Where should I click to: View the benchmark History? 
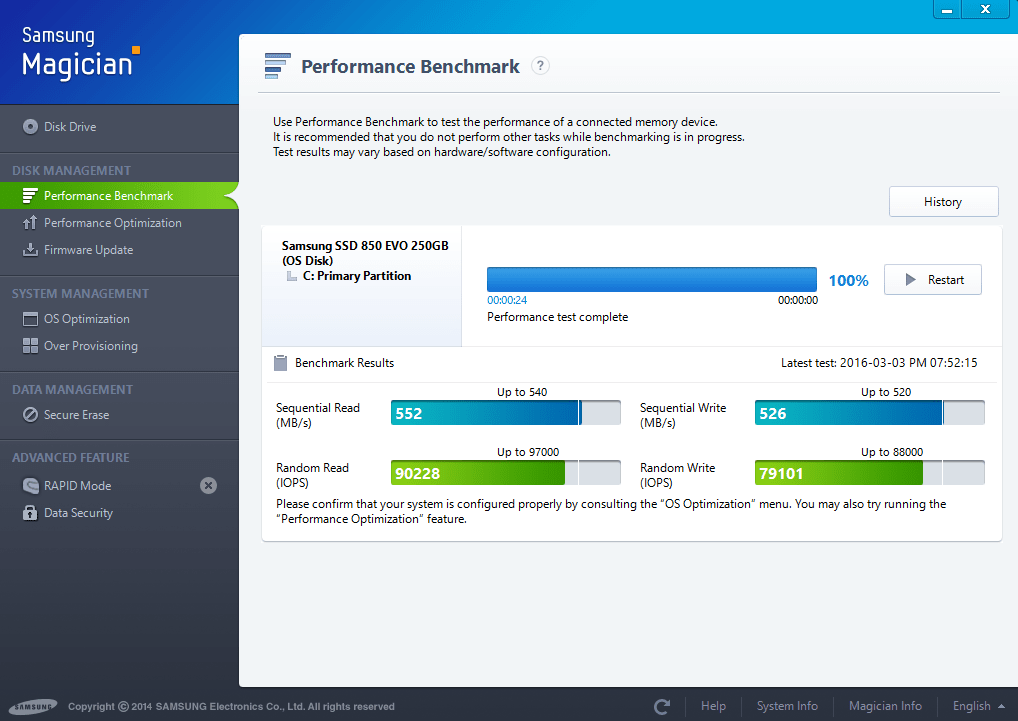942,201
